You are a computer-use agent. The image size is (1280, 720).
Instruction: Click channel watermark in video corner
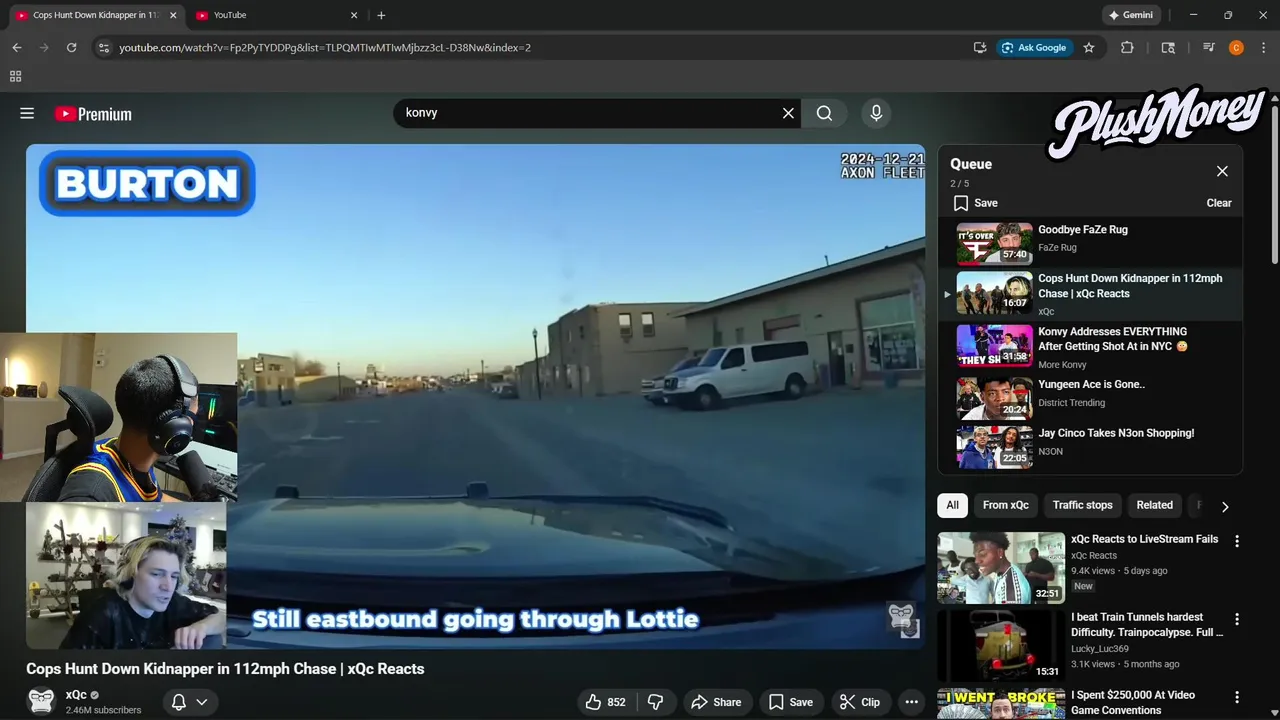903,619
